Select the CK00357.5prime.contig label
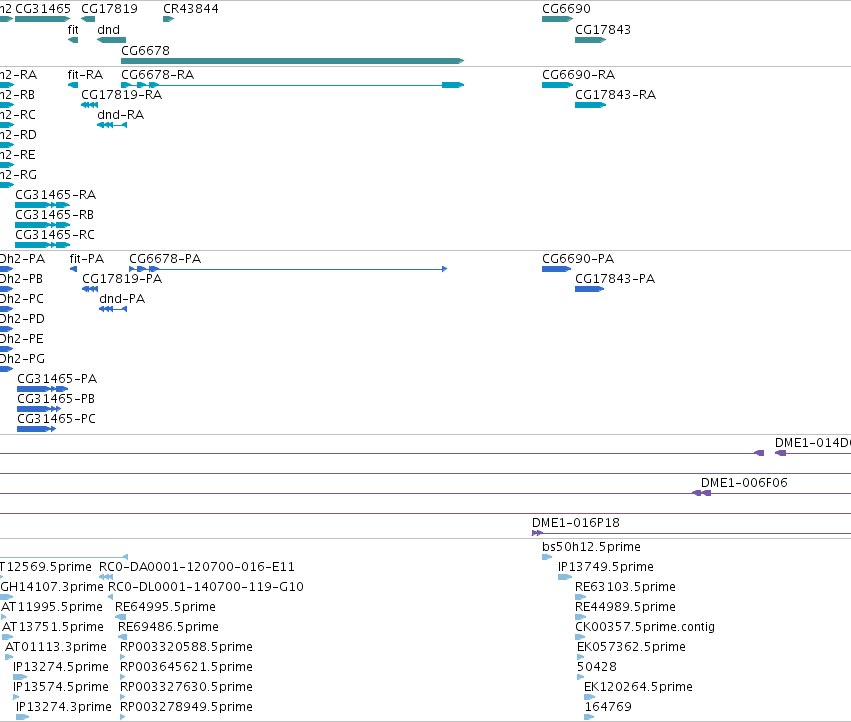 tap(645, 626)
